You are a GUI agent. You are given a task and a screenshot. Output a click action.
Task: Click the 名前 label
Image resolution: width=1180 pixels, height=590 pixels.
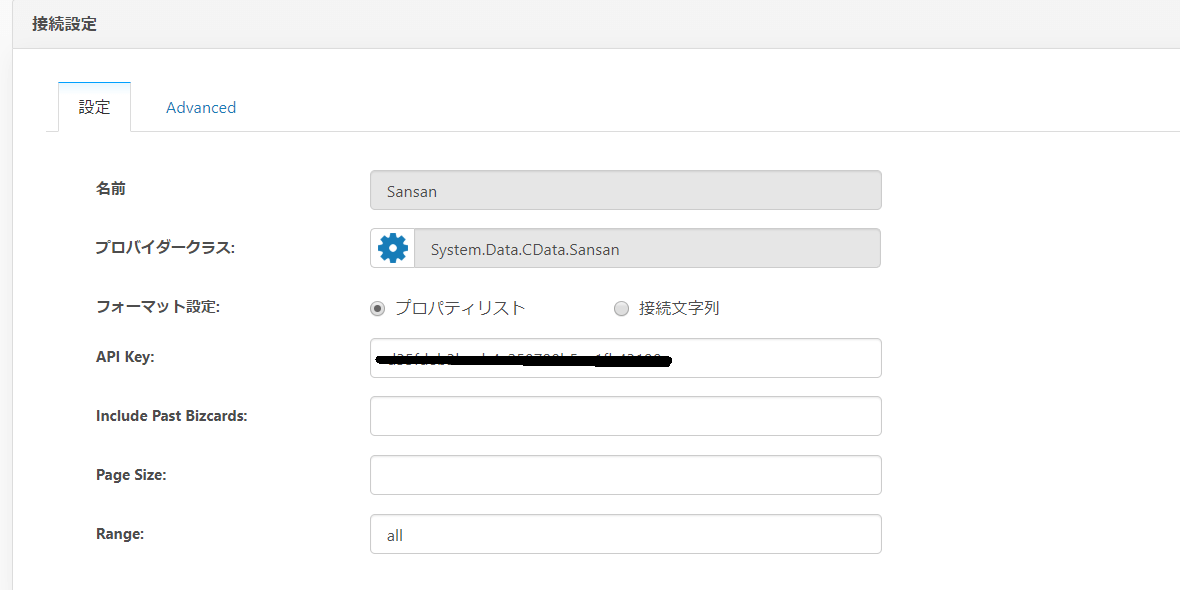111,189
